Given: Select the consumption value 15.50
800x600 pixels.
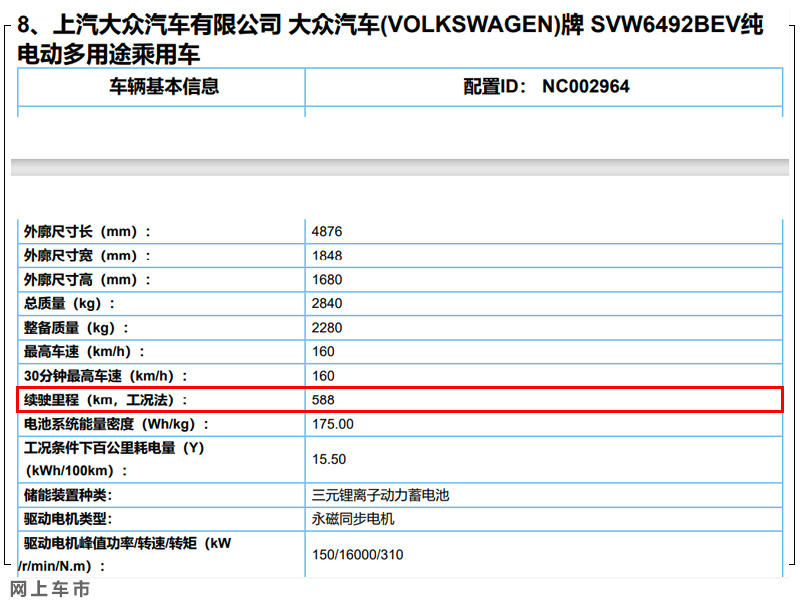Looking at the screenshot, I should (x=329, y=459).
